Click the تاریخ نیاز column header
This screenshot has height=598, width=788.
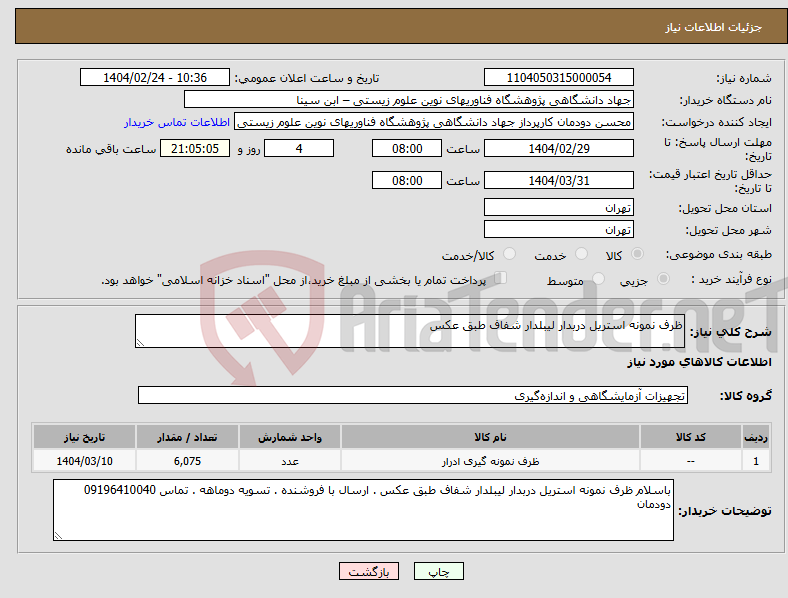point(84,437)
